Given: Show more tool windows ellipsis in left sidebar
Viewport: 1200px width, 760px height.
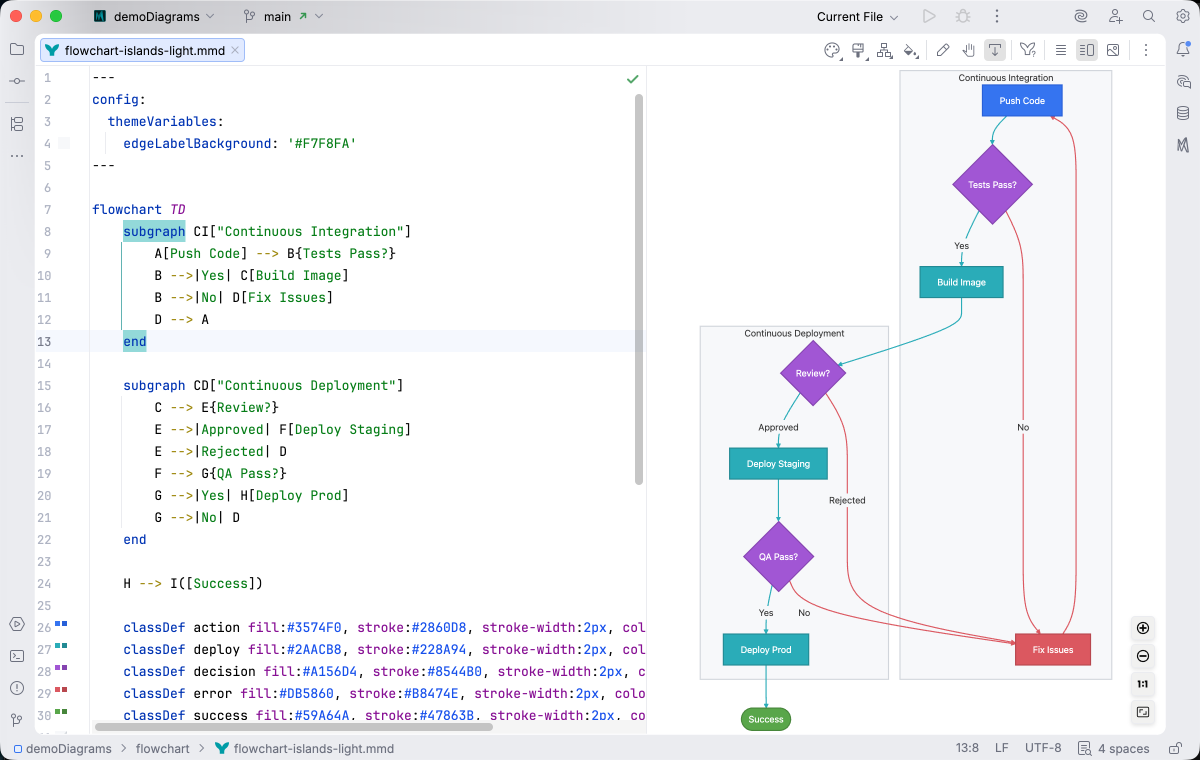Looking at the screenshot, I should 17,156.
